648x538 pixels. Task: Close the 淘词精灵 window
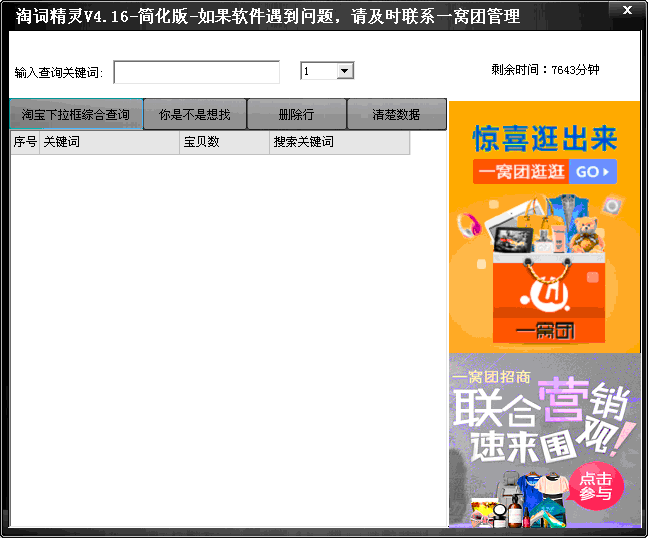point(626,10)
